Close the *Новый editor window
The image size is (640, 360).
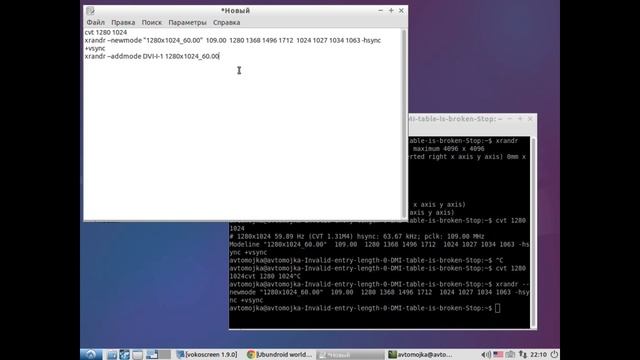click(x=401, y=11)
